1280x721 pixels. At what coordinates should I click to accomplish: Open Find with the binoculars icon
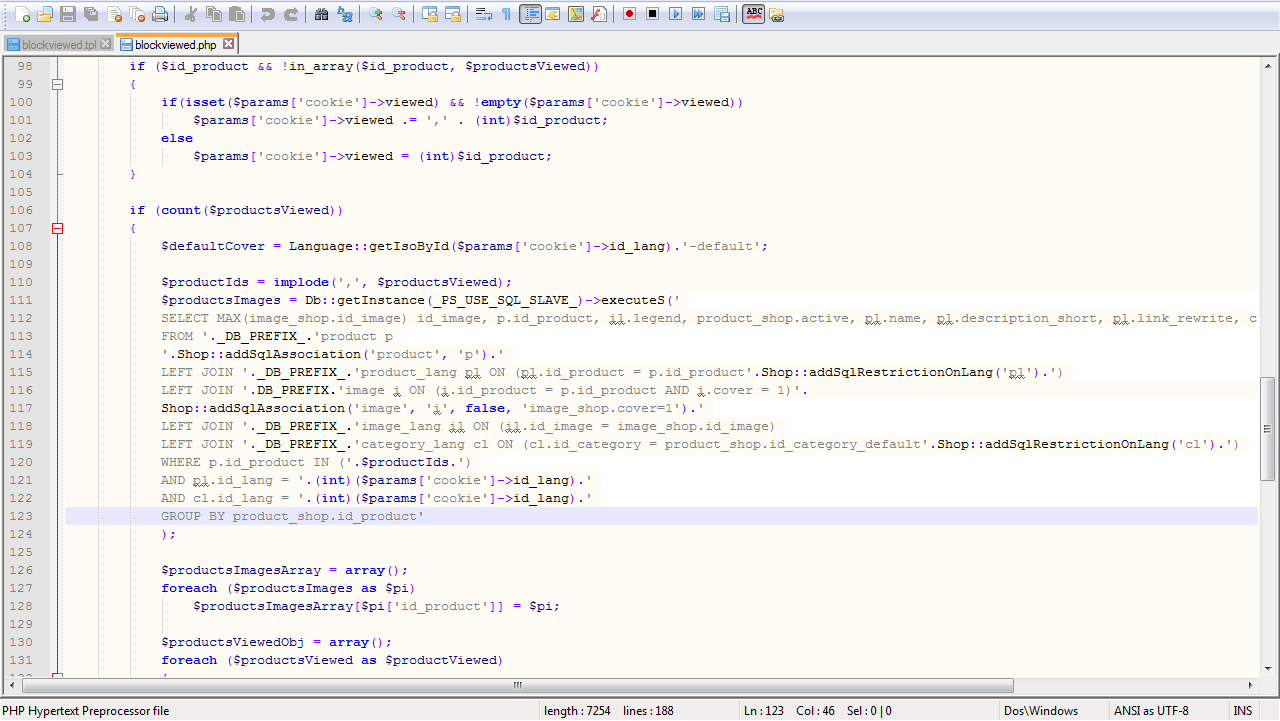pyautogui.click(x=321, y=14)
